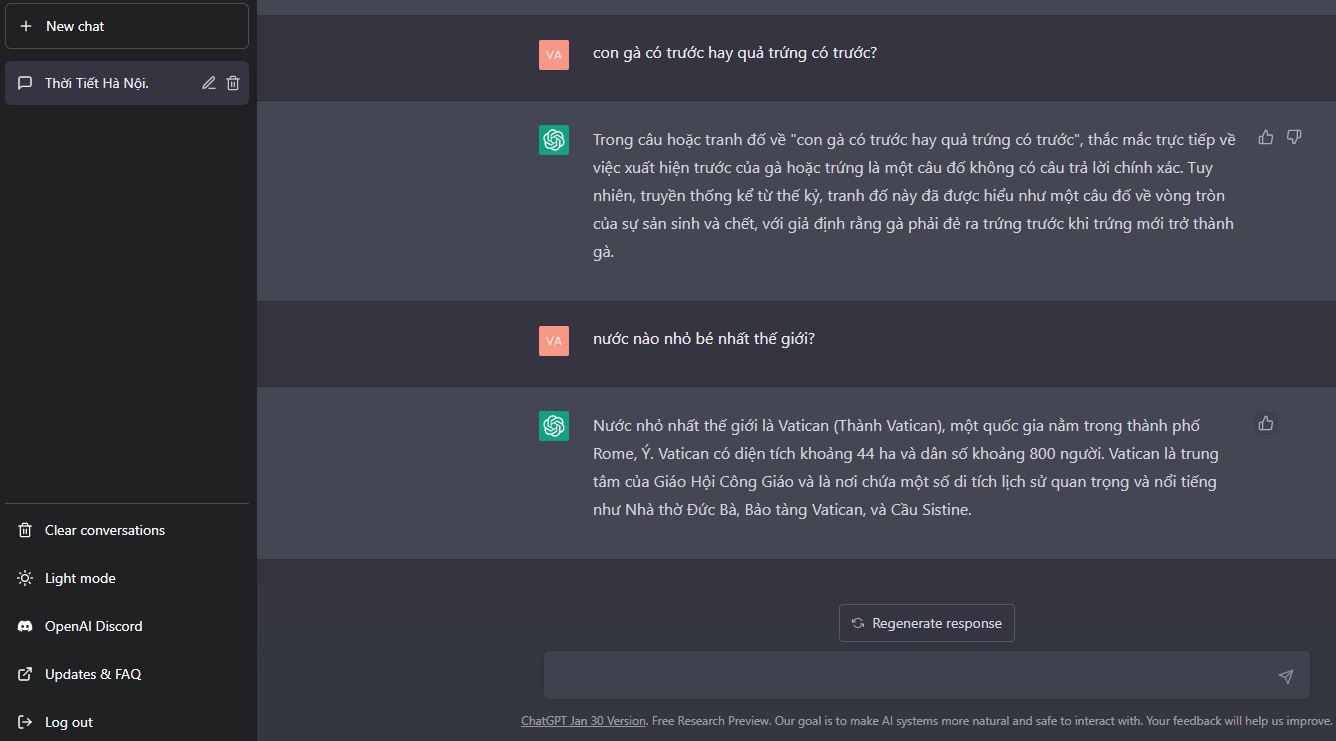1336x741 pixels.
Task: Click the VA avatar next to the country question
Action: (553, 340)
